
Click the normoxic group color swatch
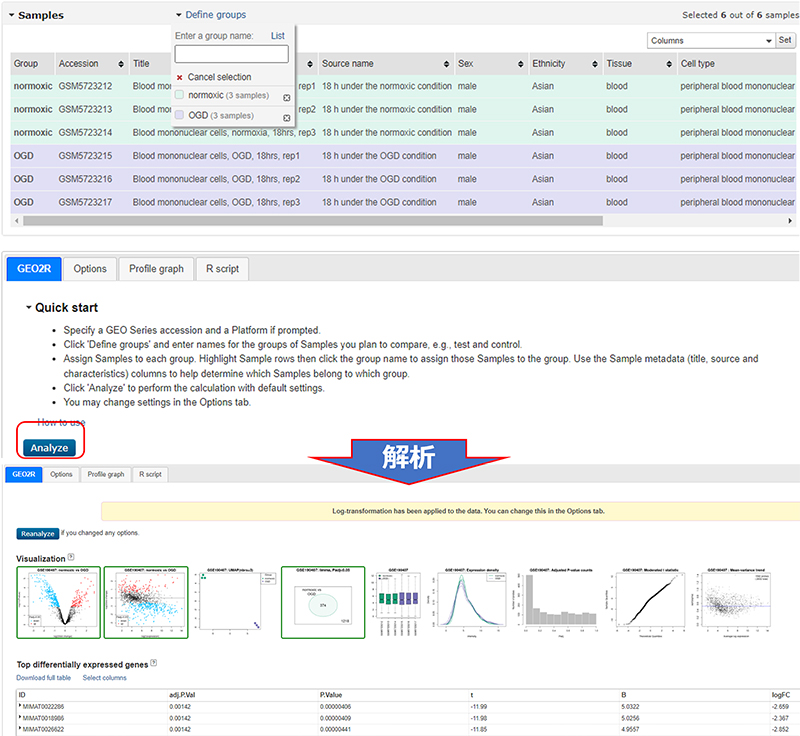(x=180, y=95)
